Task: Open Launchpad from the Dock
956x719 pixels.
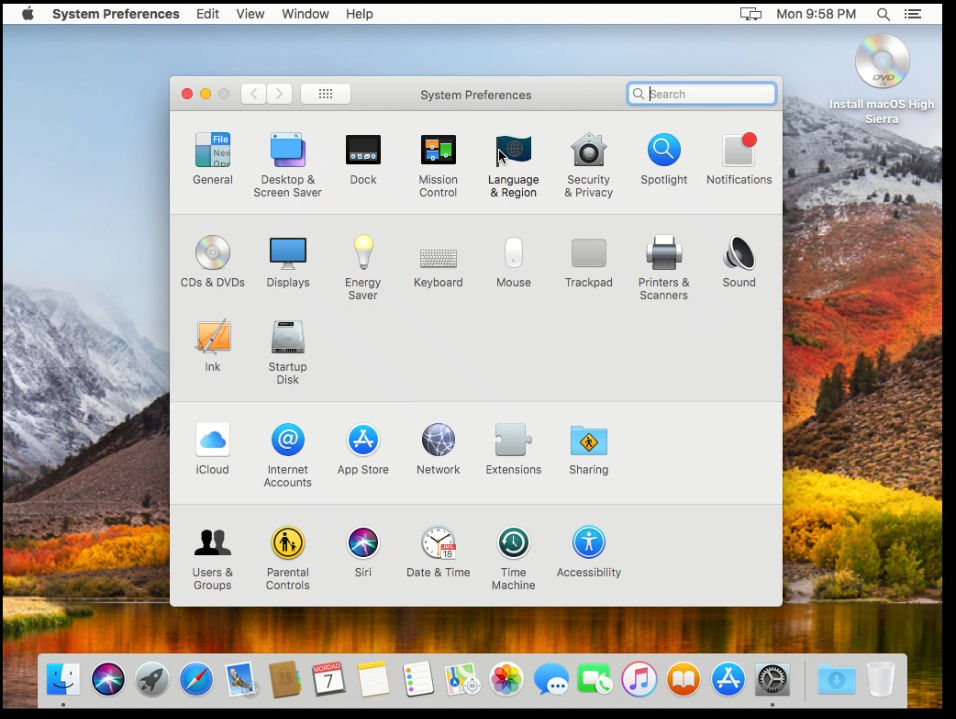Action: point(152,679)
